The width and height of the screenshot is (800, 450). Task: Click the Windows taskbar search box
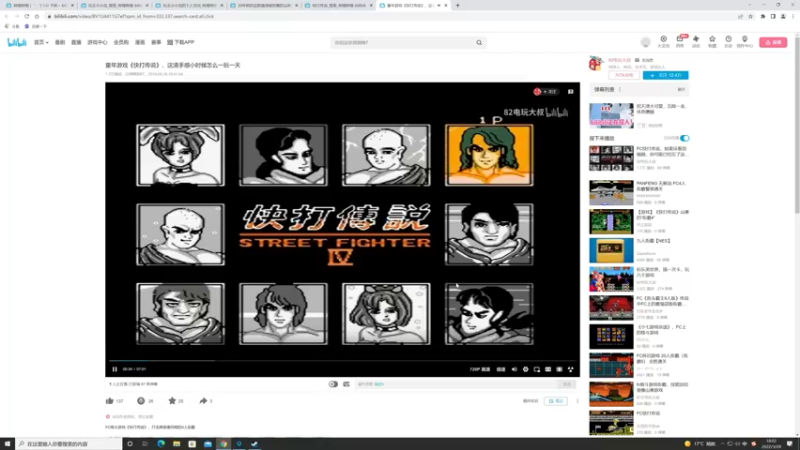pos(68,444)
